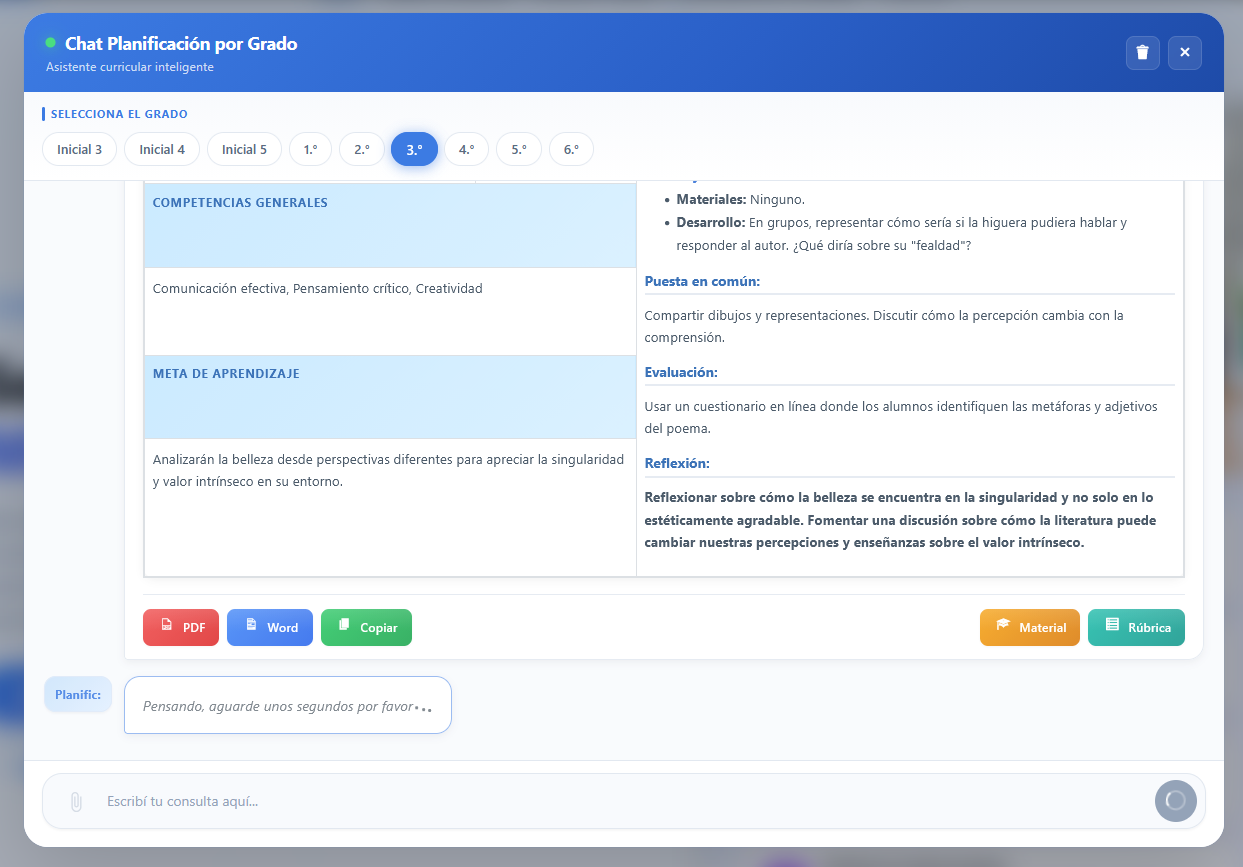The height and width of the screenshot is (867, 1243).
Task: Select grade Inicial 3
Action: [x=80, y=149]
